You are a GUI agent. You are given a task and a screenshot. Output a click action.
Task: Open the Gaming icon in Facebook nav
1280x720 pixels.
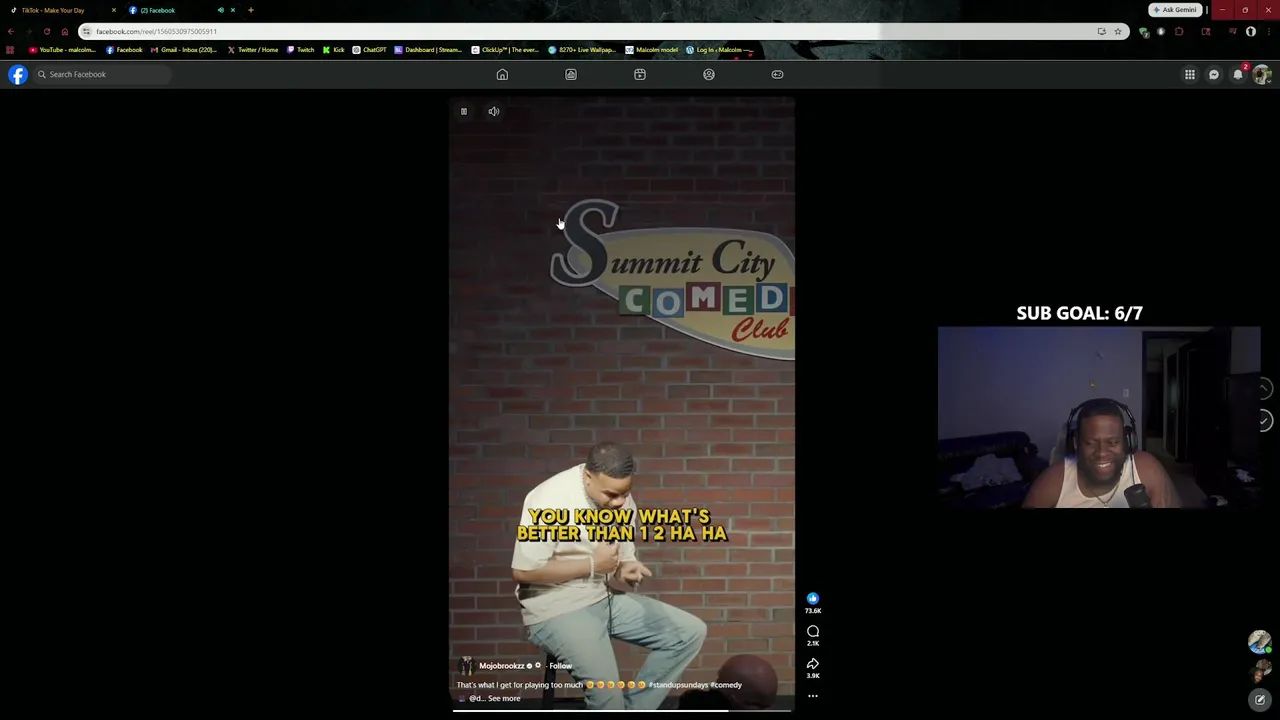point(777,74)
